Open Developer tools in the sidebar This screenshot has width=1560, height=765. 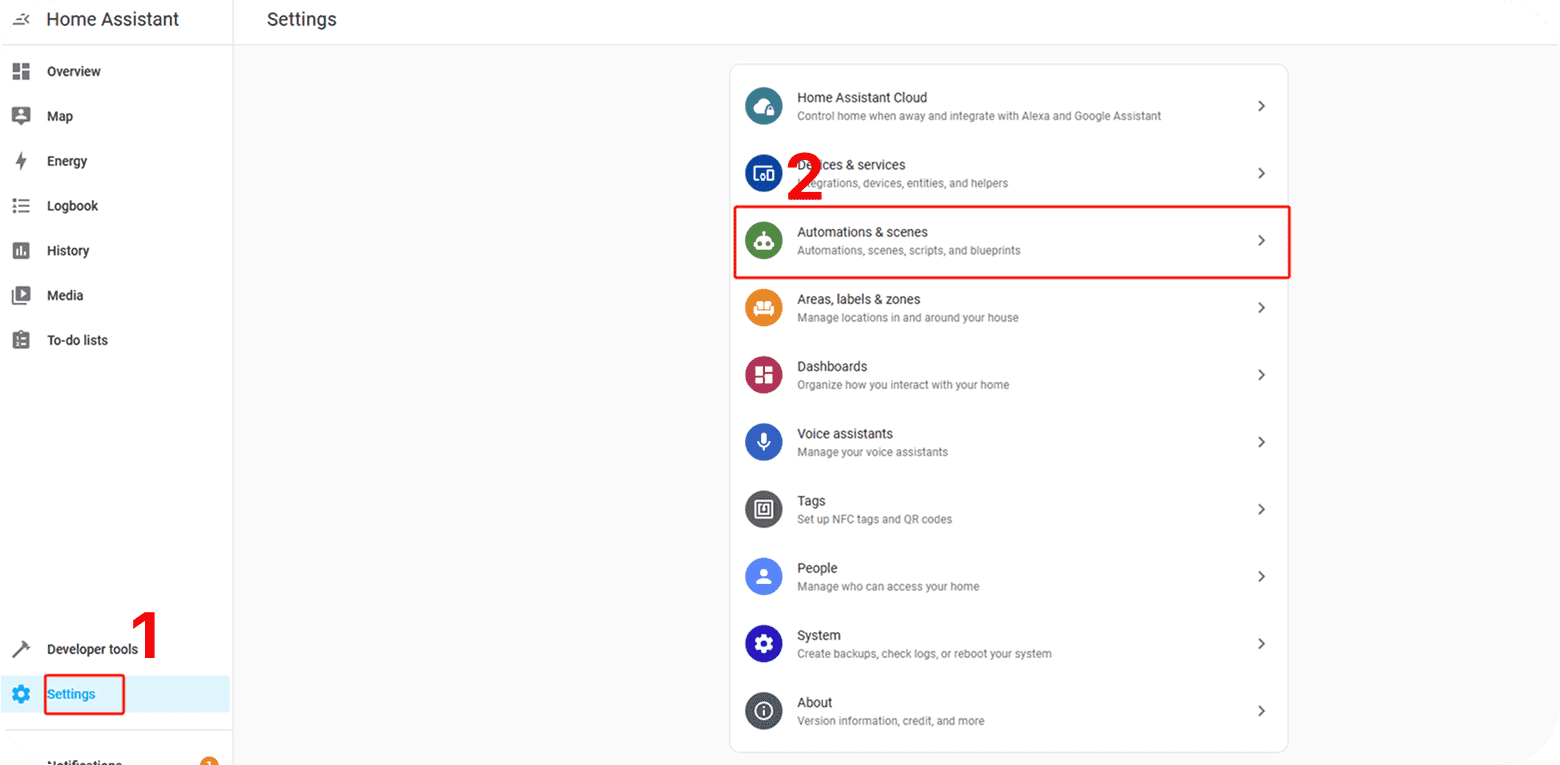(x=92, y=649)
